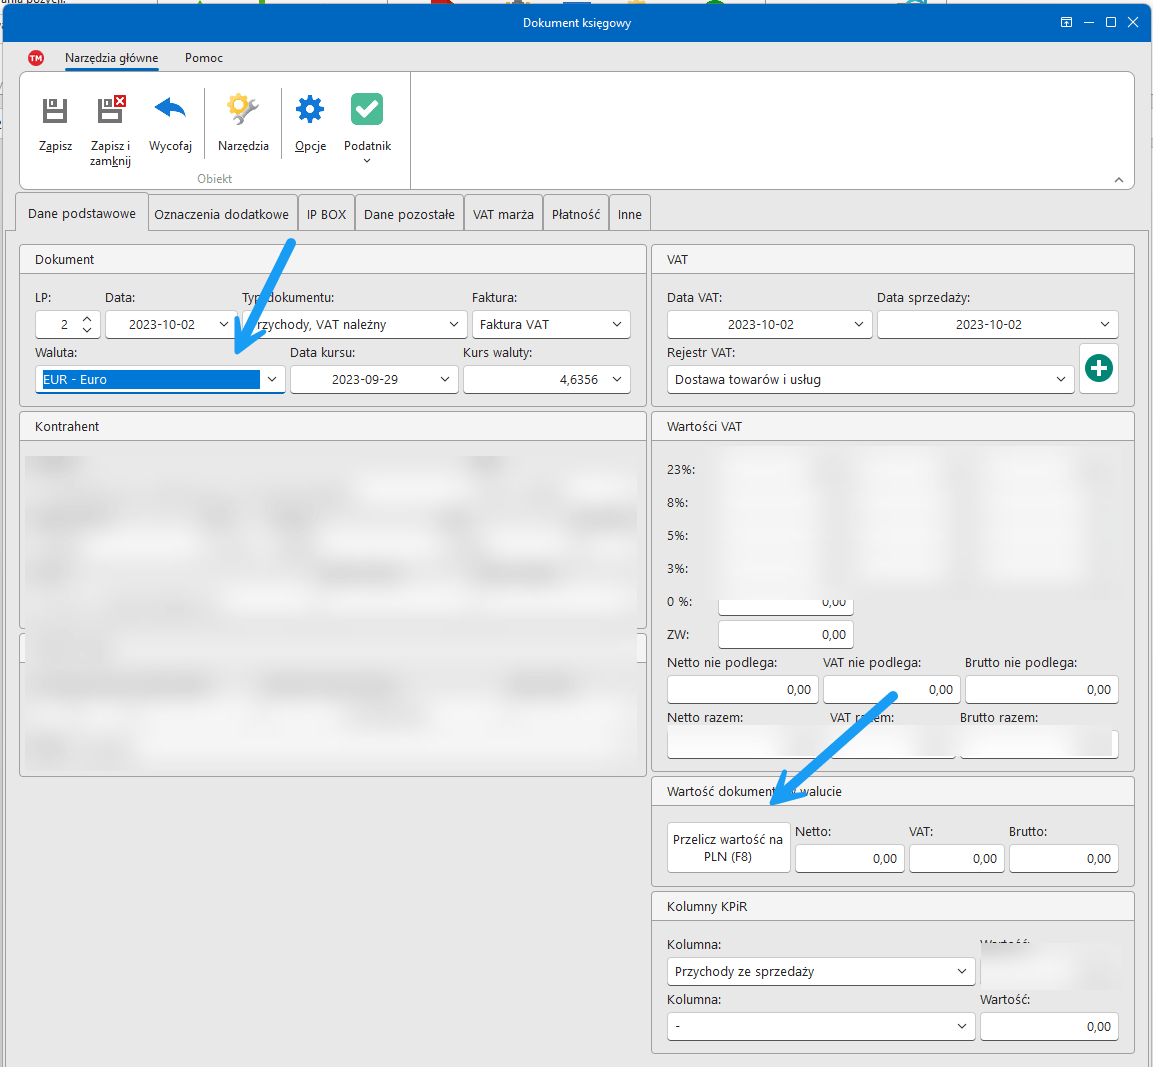Open the Pomoc menu
Image resolution: width=1153 pixels, height=1067 pixels.
pyautogui.click(x=204, y=58)
